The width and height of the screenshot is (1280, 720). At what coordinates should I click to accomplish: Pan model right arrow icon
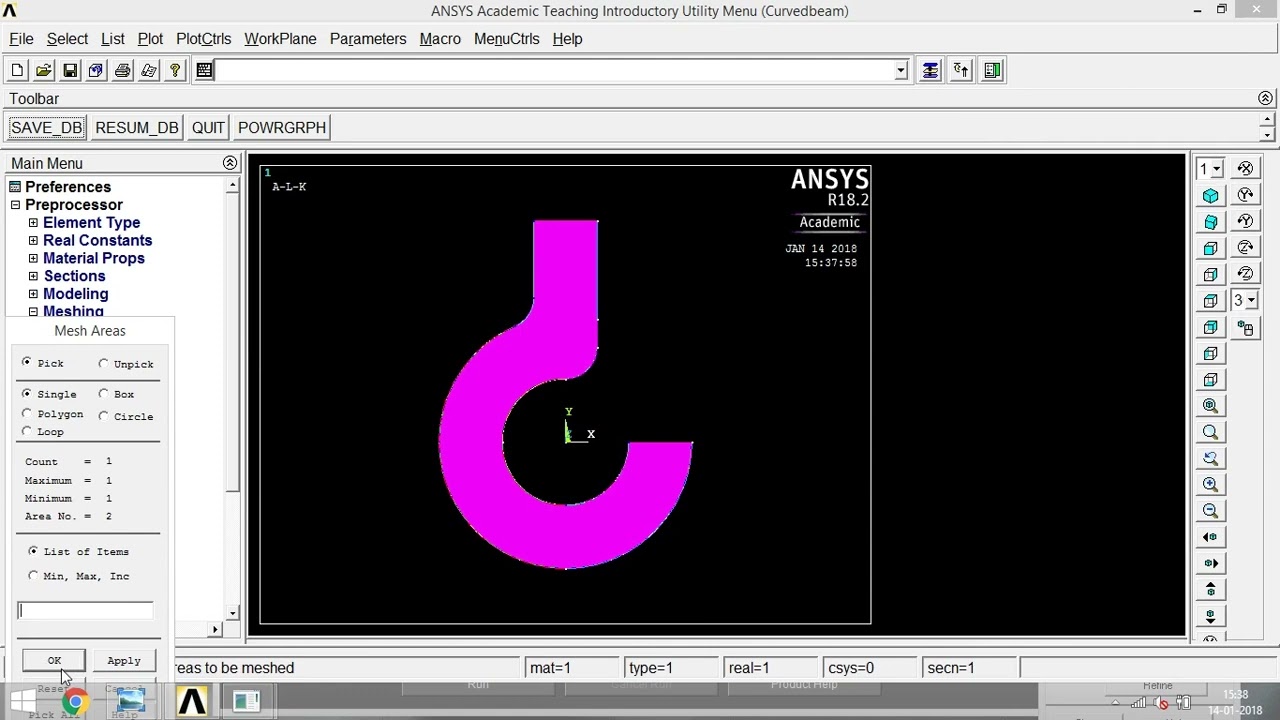(x=1211, y=563)
